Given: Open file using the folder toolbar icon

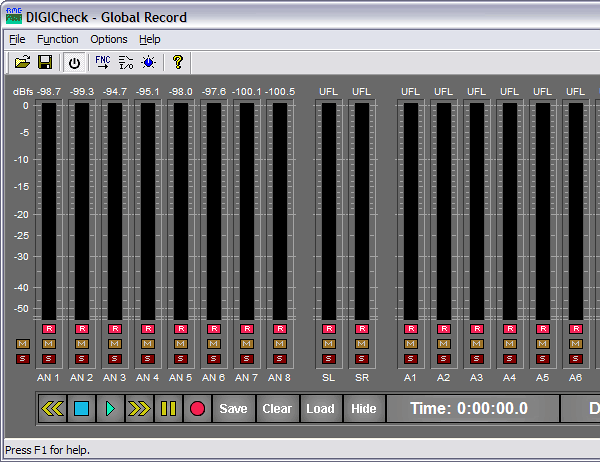Looking at the screenshot, I should pyautogui.click(x=22, y=62).
